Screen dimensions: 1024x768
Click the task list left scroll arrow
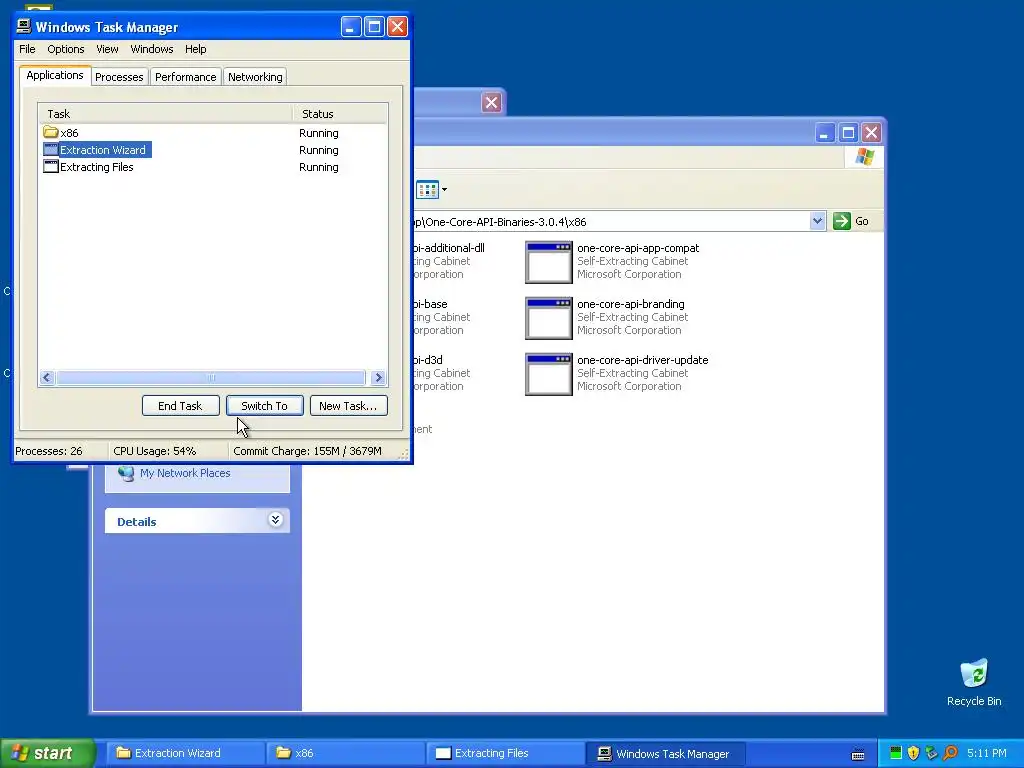point(47,377)
